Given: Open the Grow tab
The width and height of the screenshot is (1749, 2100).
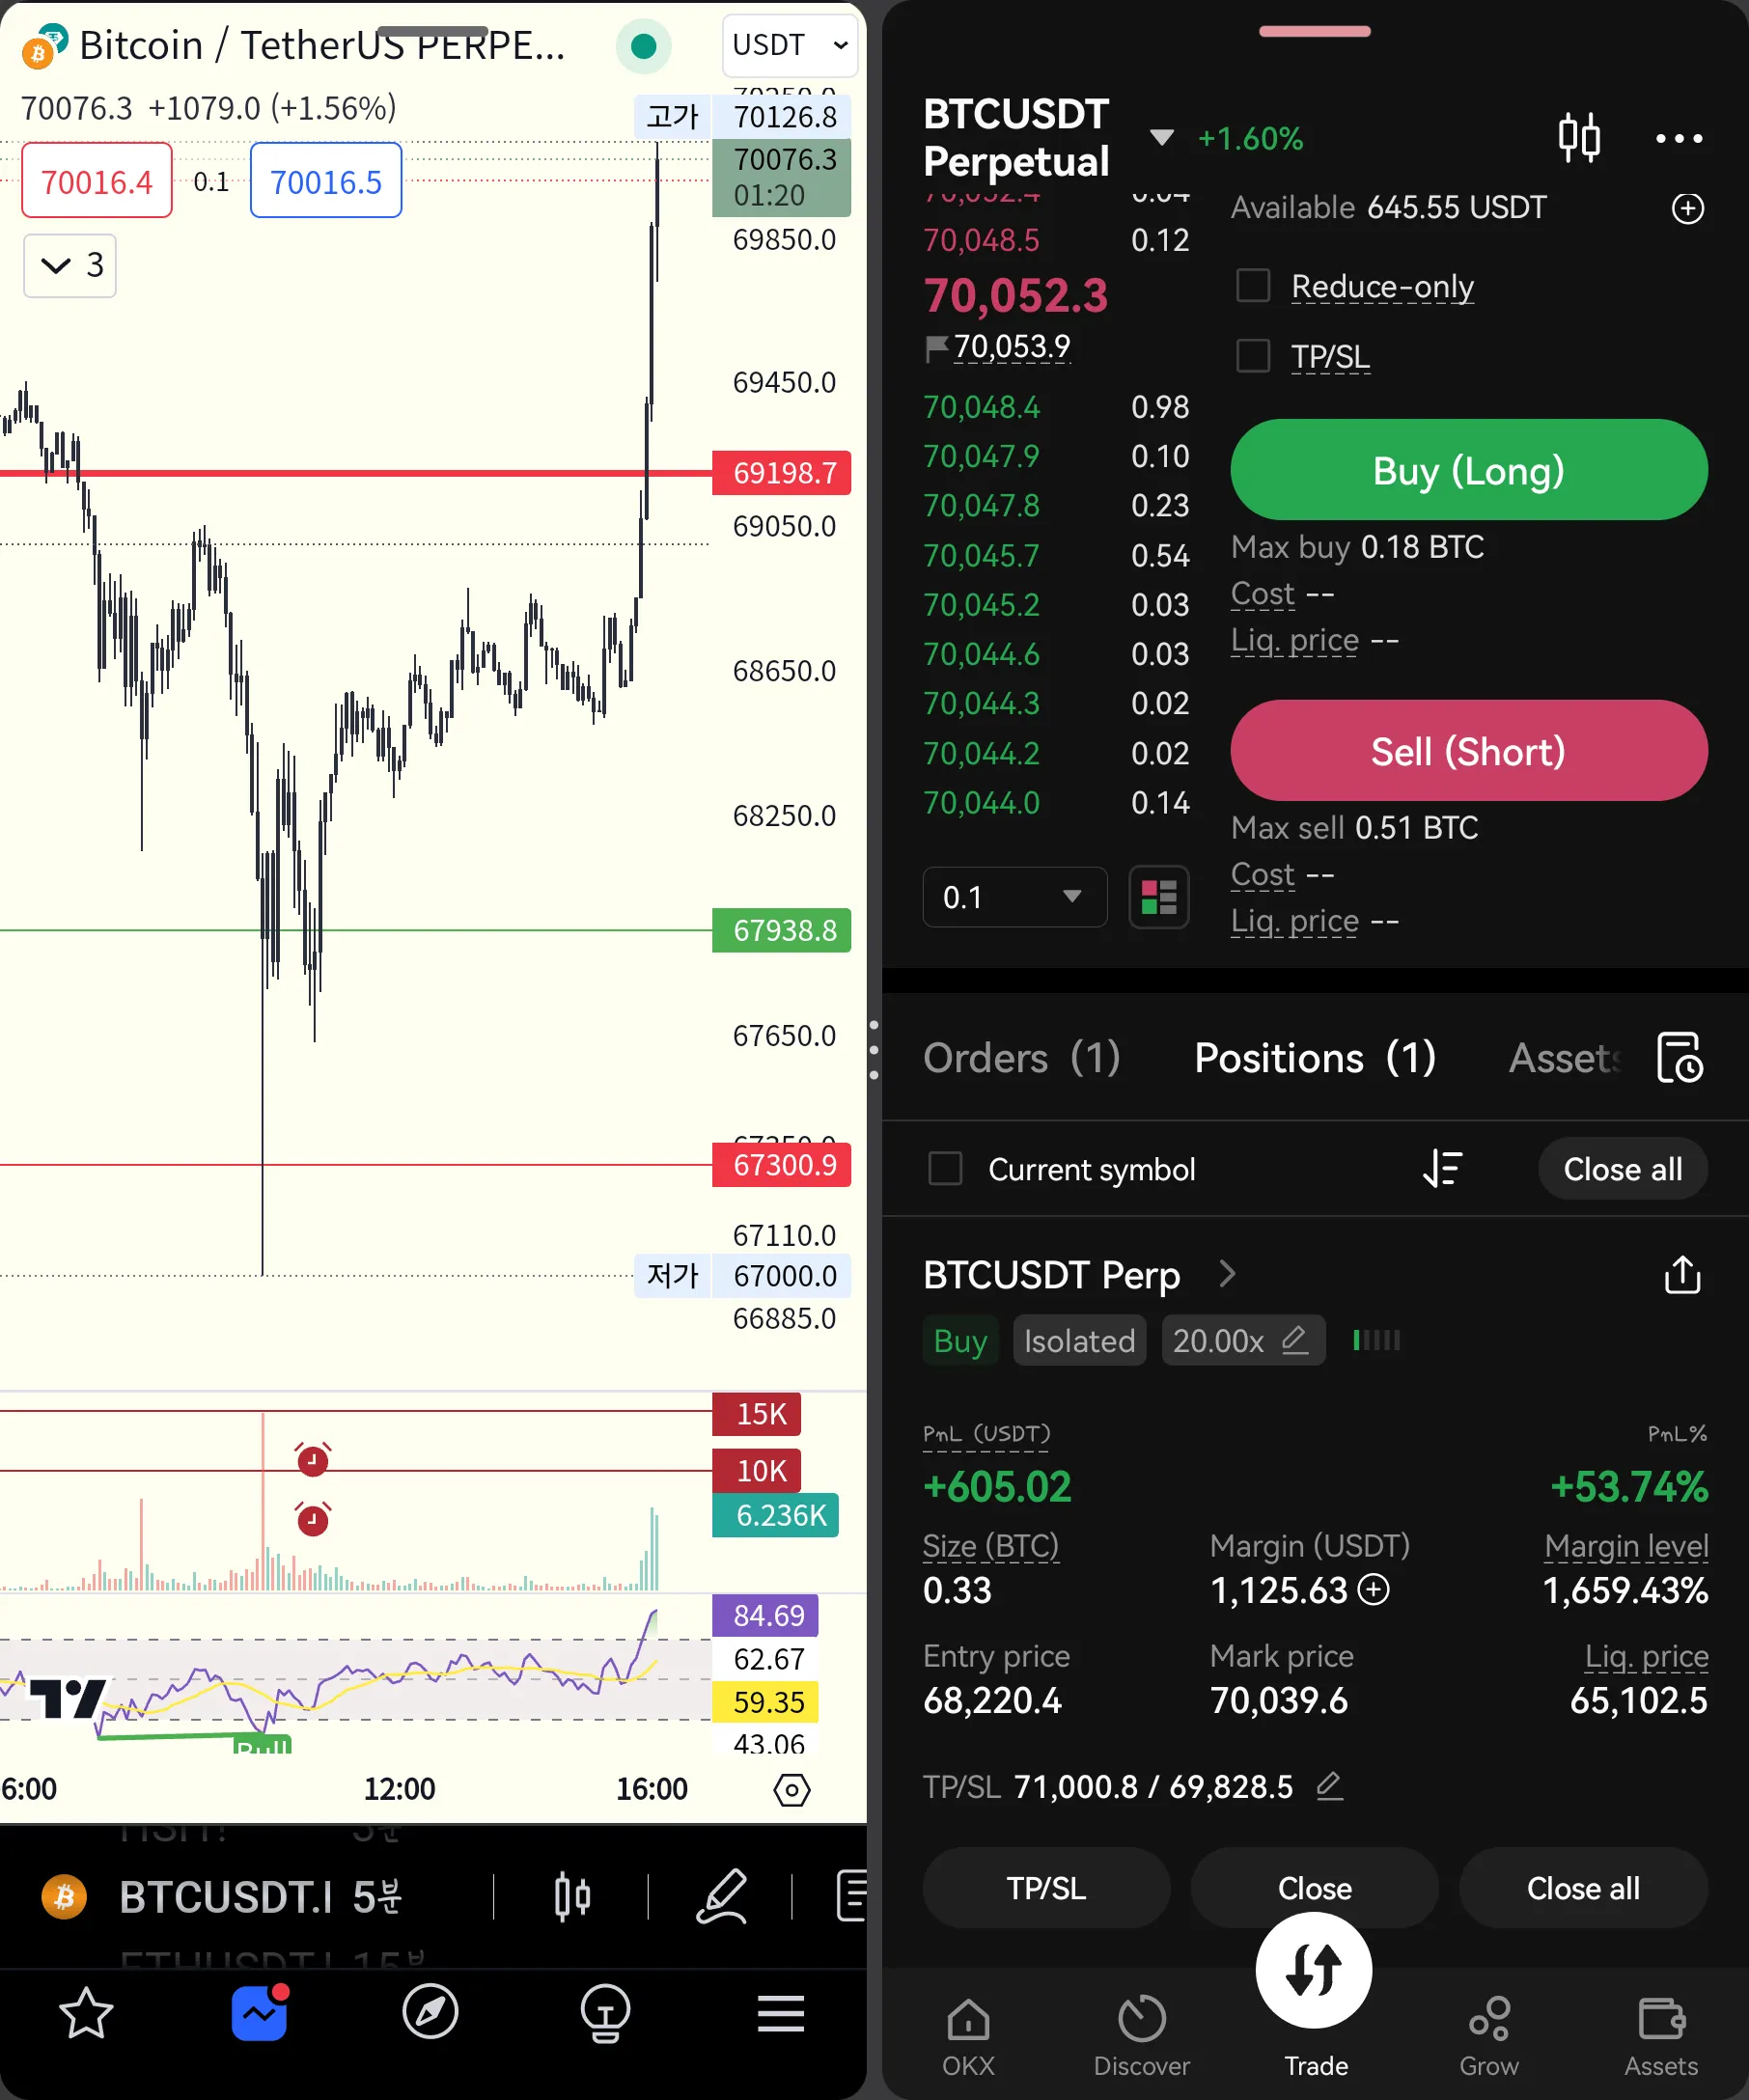Looking at the screenshot, I should [x=1489, y=2038].
